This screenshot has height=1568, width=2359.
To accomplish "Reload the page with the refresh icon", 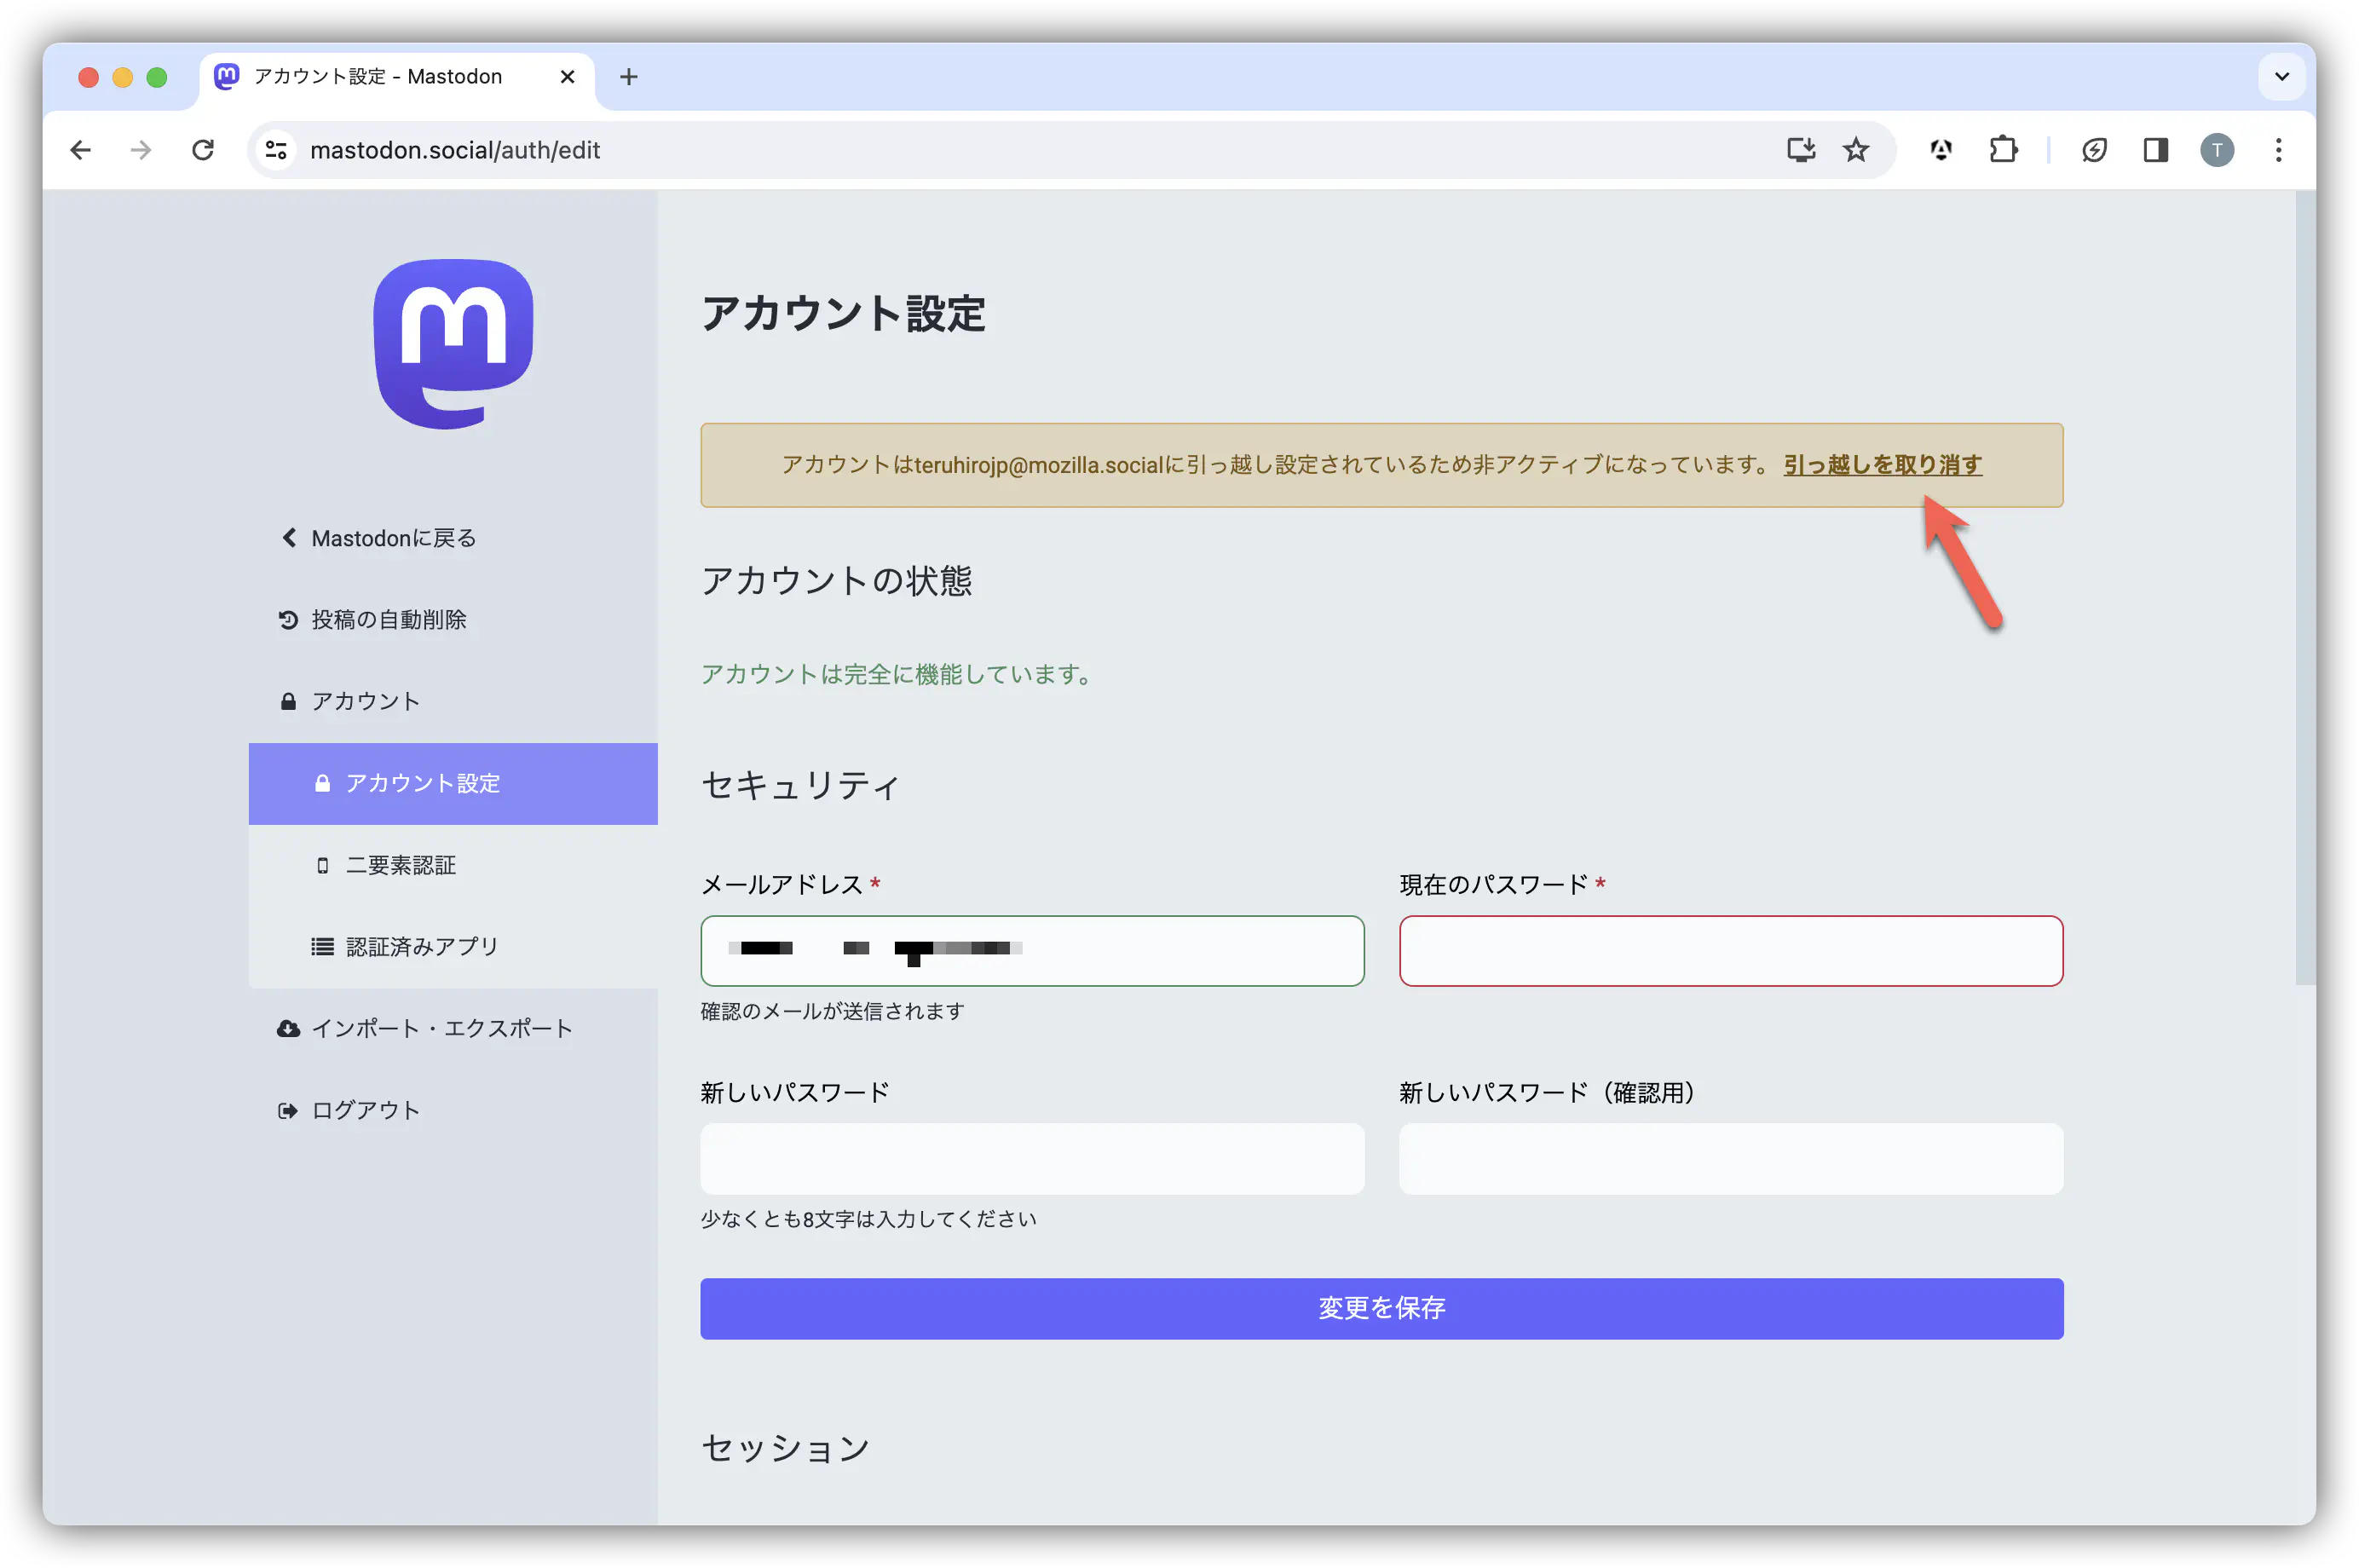I will (x=203, y=150).
